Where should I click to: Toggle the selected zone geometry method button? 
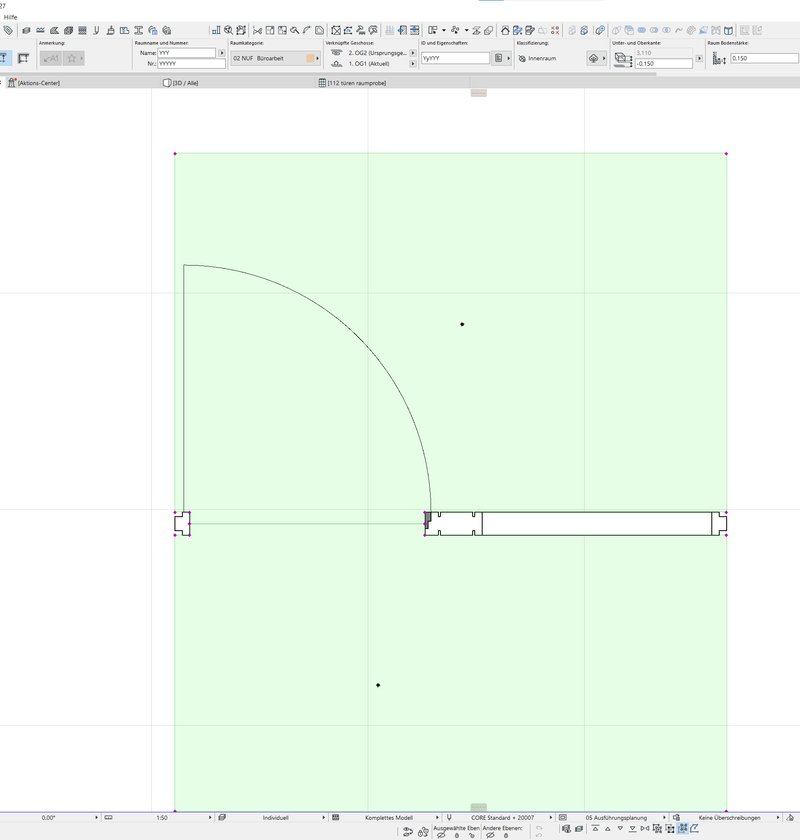4,58
